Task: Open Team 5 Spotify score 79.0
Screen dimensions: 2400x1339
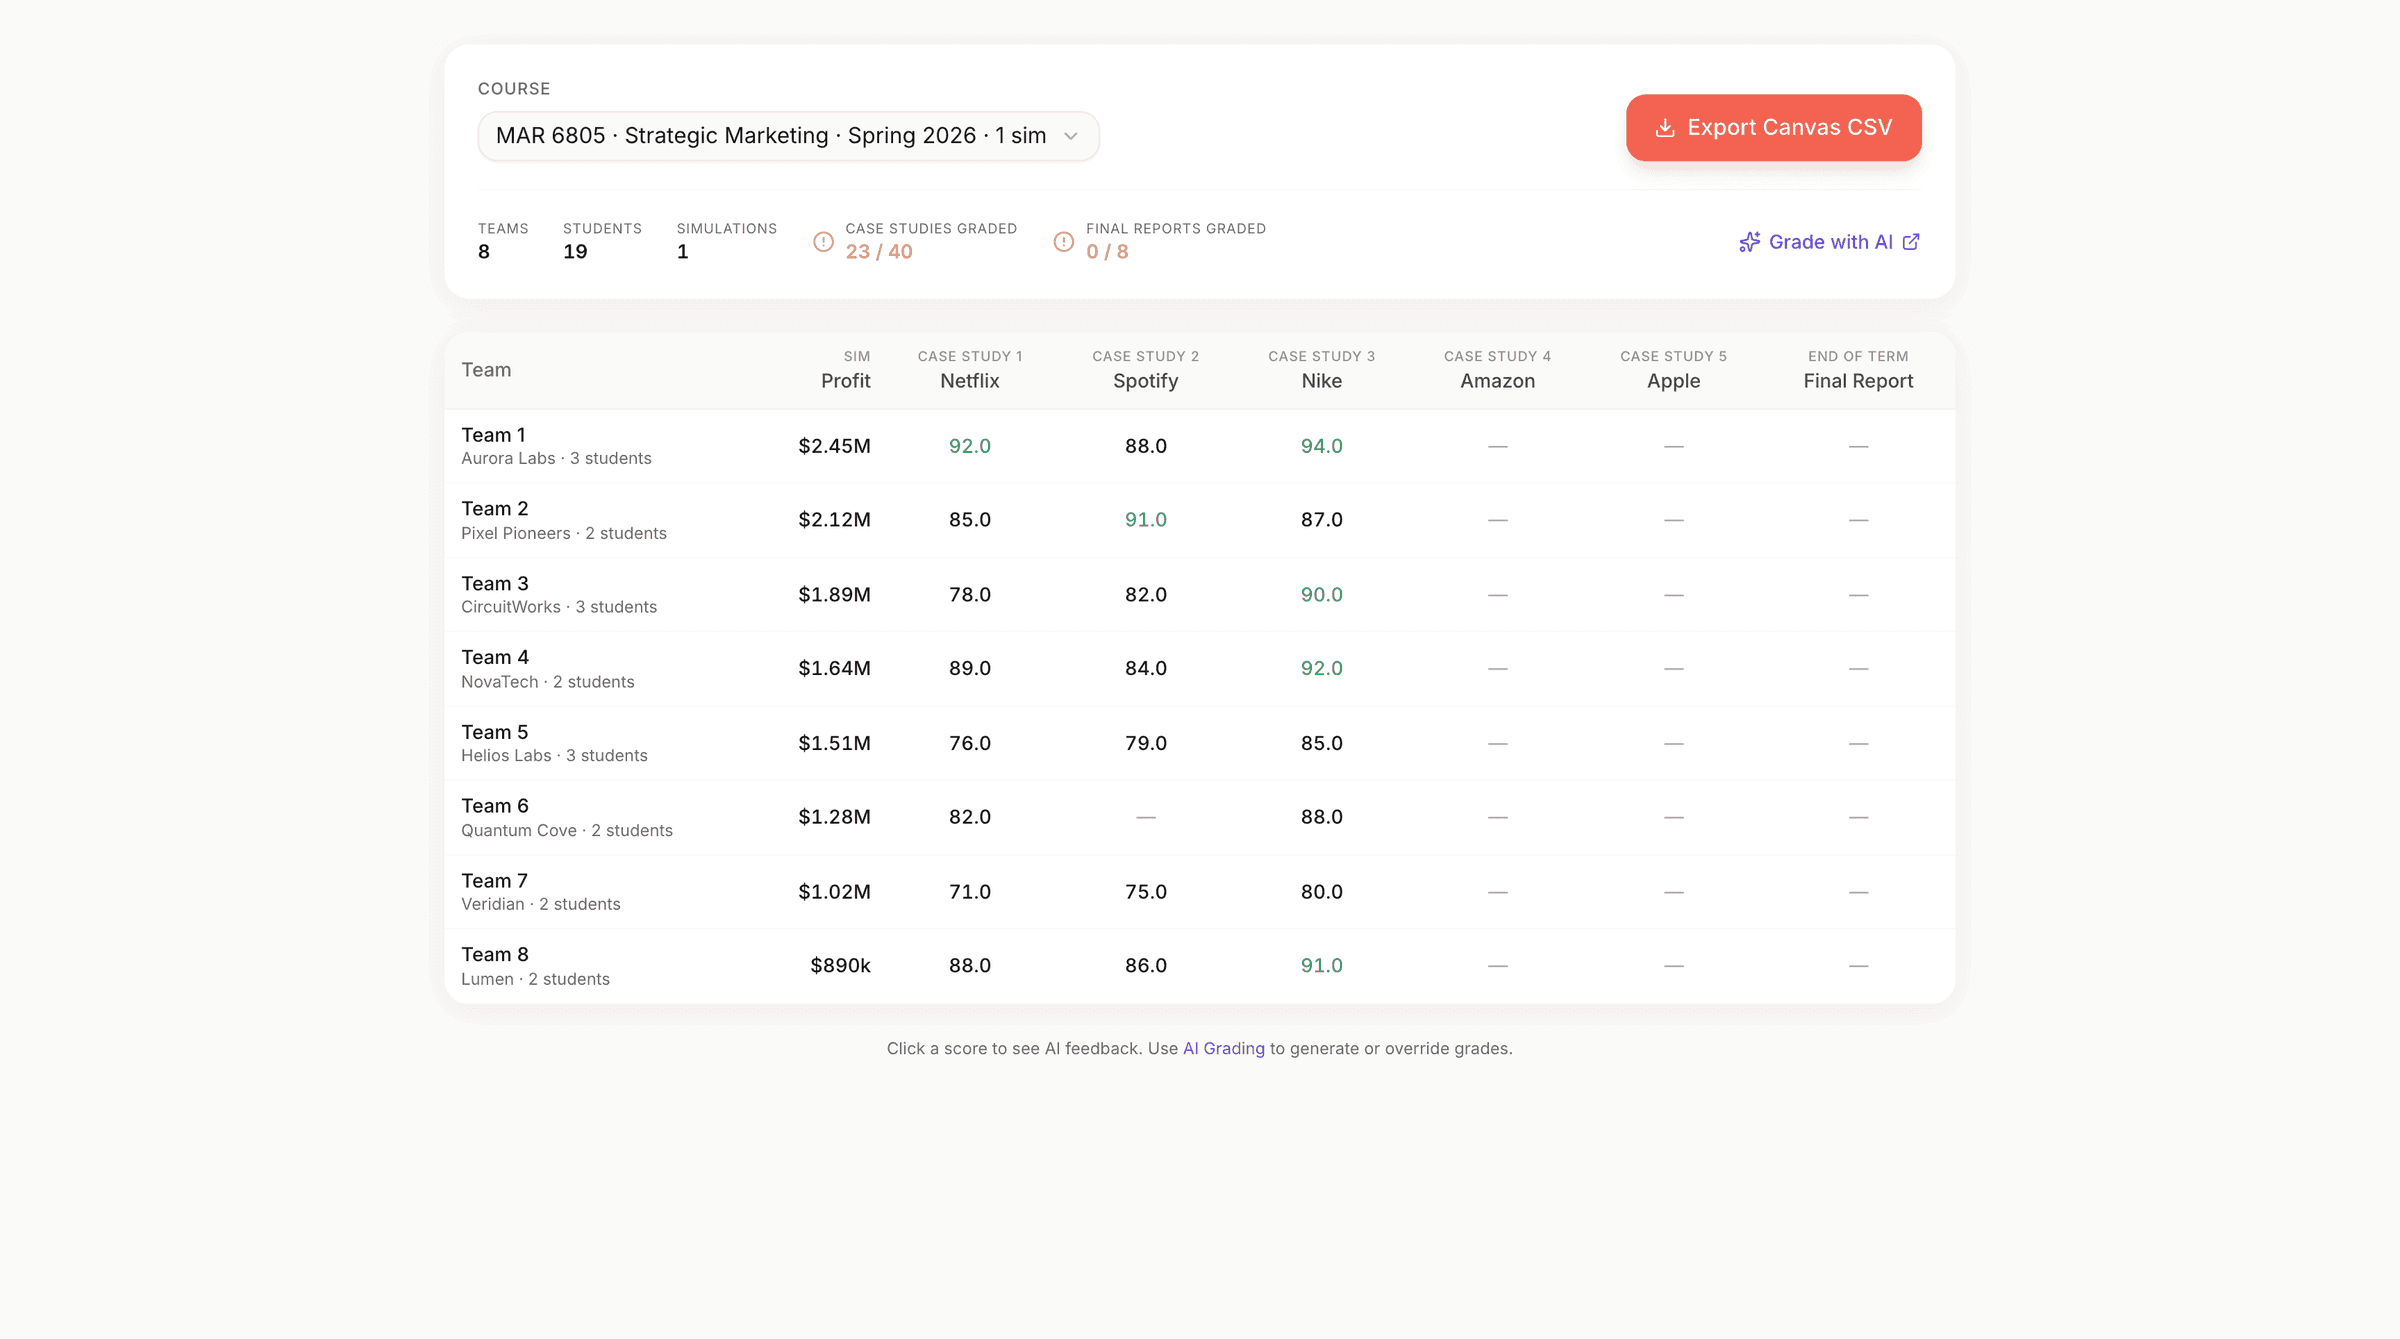Action: tap(1146, 743)
